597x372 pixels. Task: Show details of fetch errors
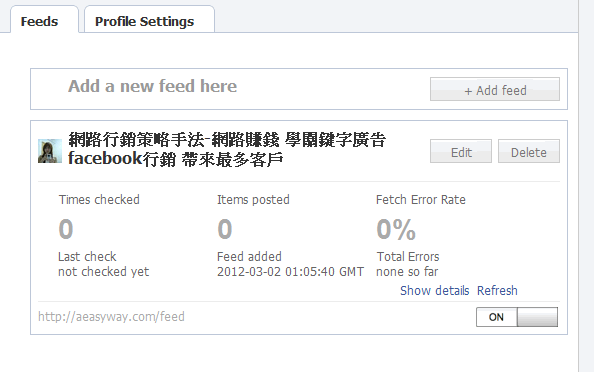pyautogui.click(x=434, y=291)
